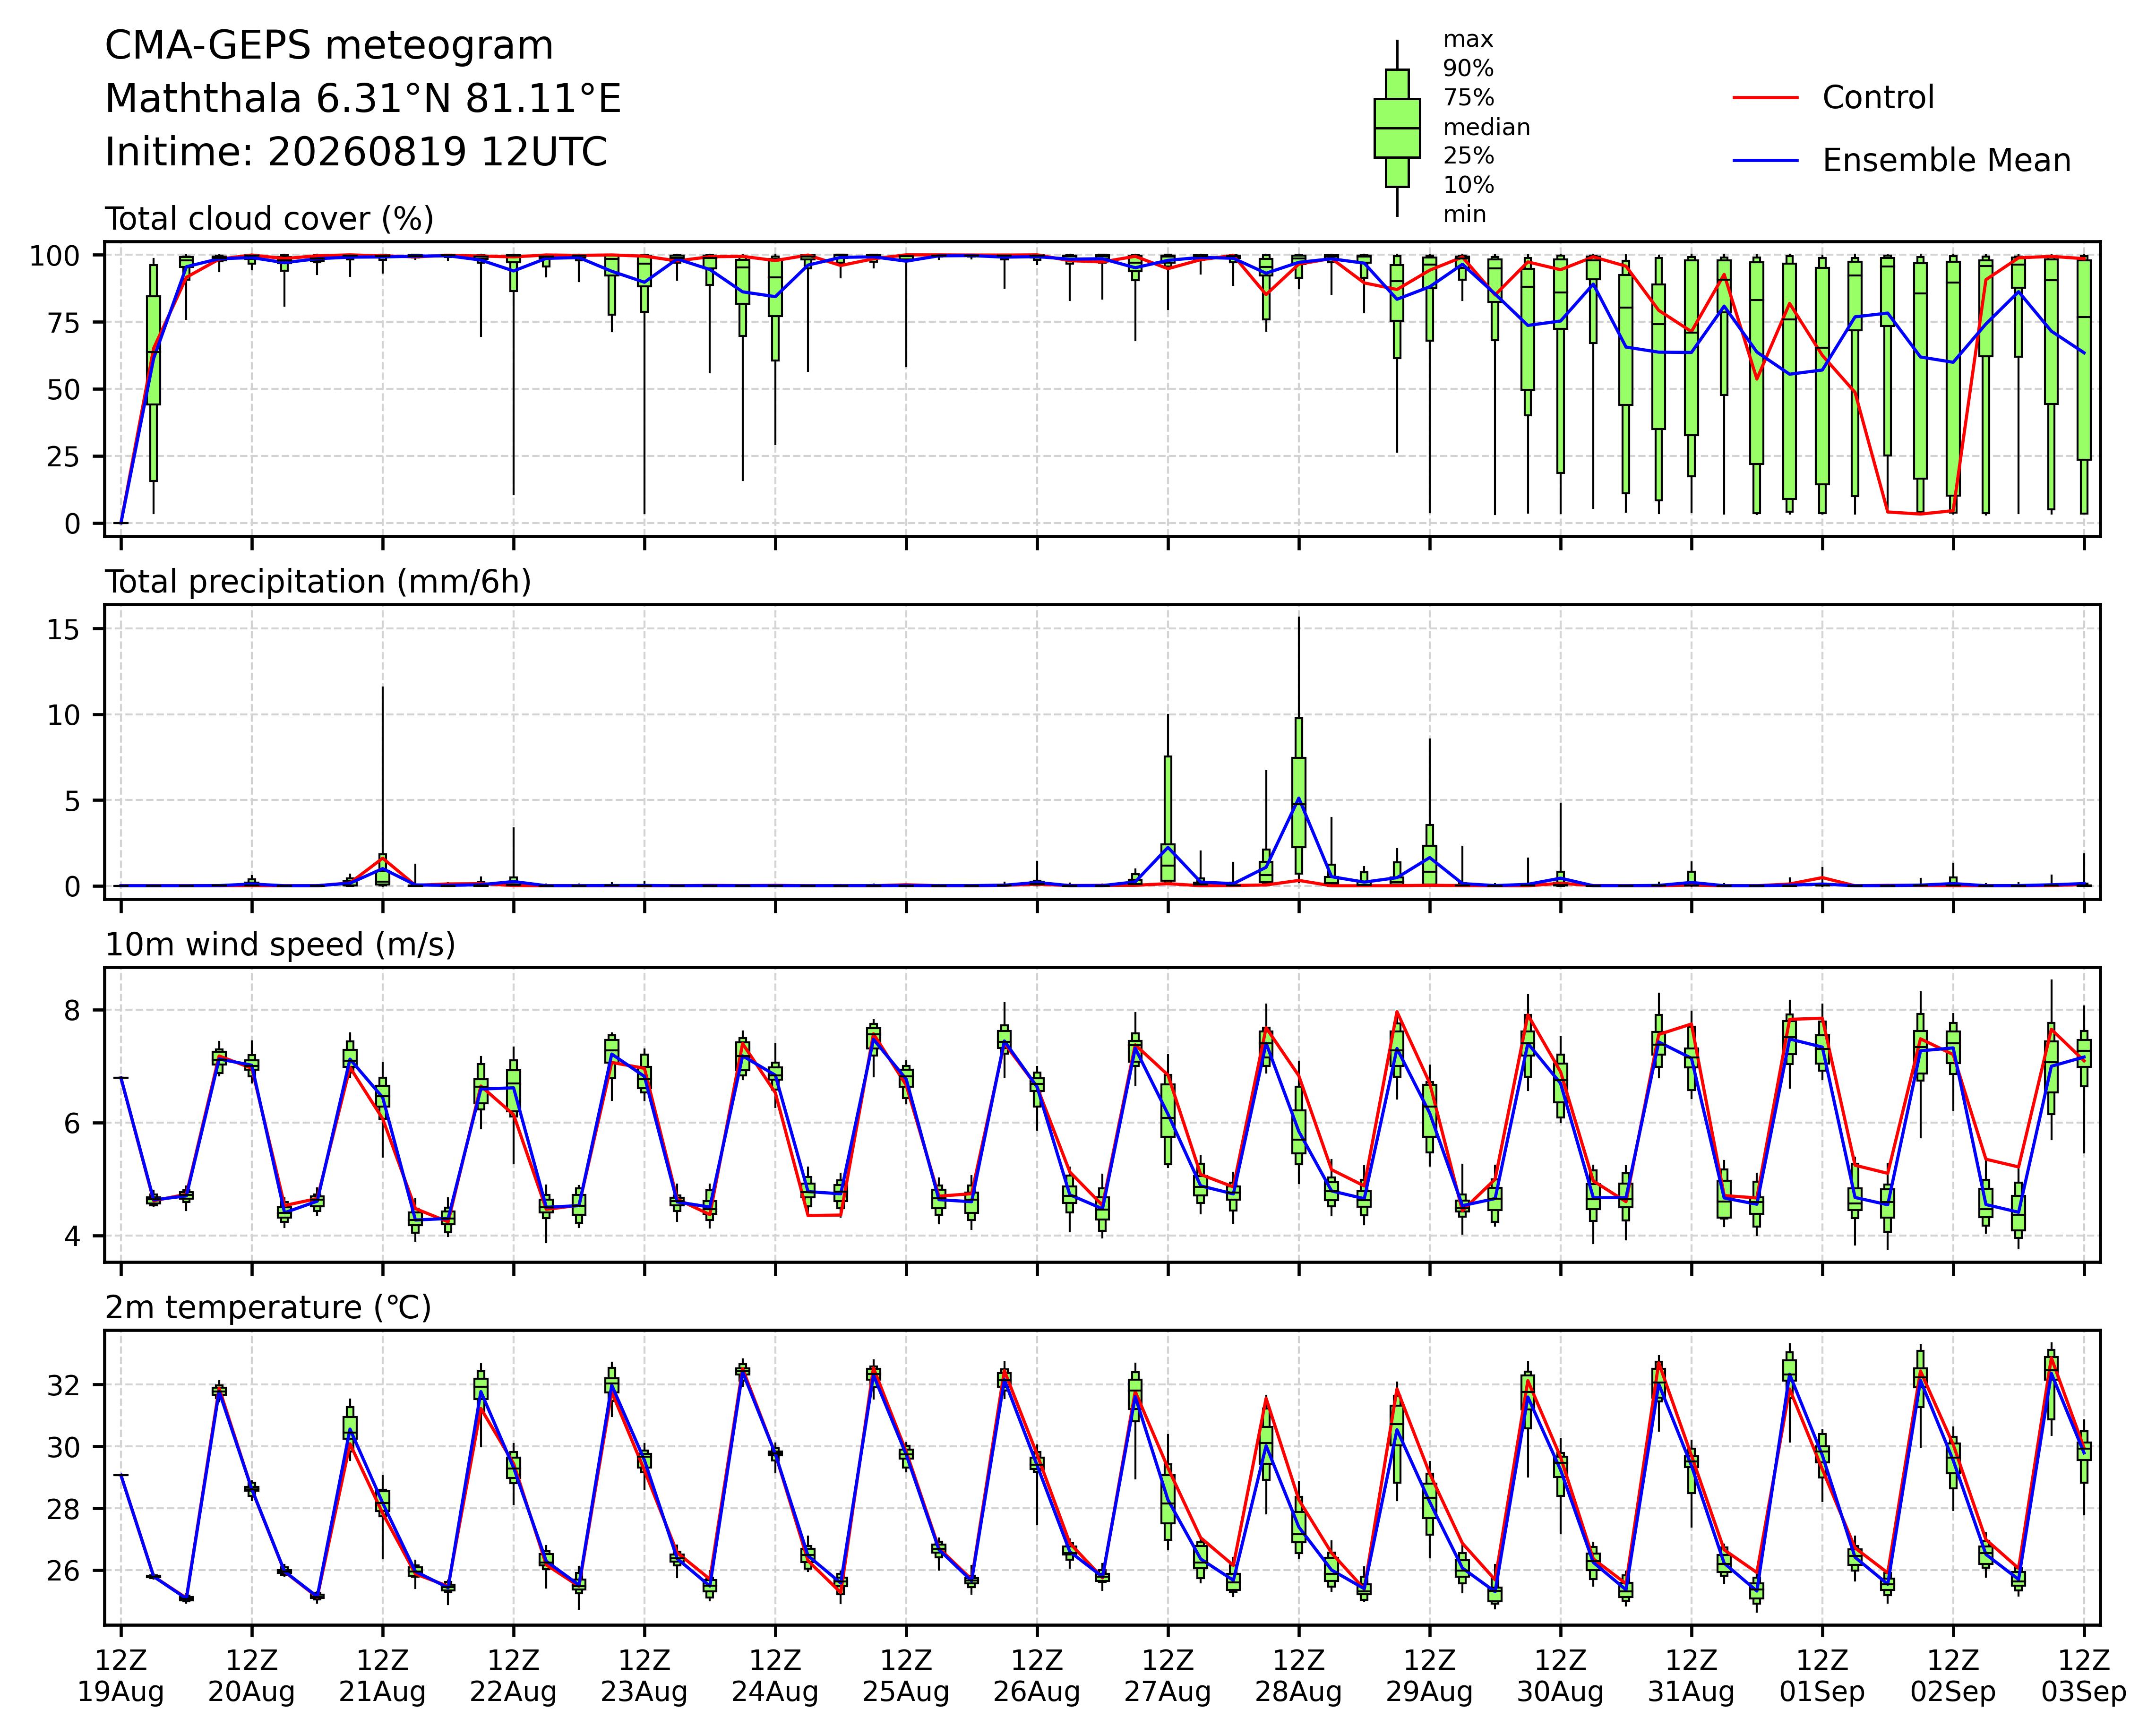Viewport: 2156px width, 1735px height.
Task: Click the '15' tick on precipitation axis
Action: tap(63, 629)
